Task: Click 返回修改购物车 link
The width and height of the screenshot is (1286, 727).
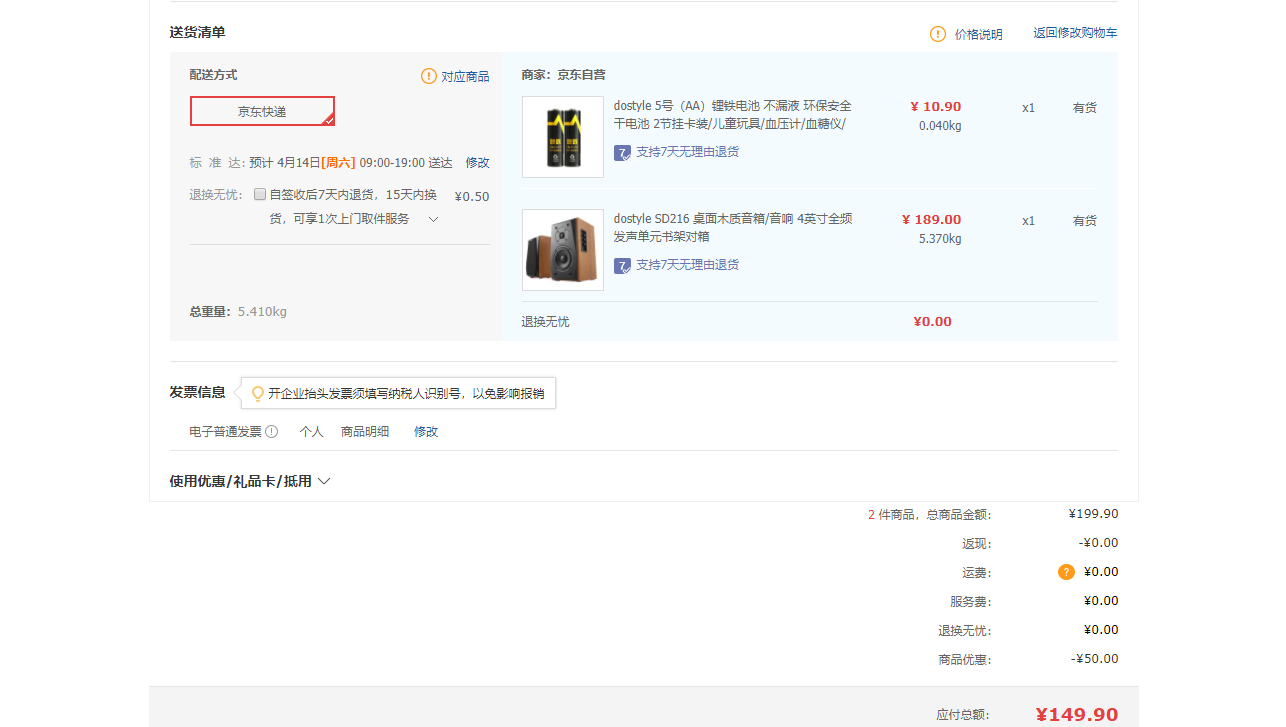Action: point(1075,33)
